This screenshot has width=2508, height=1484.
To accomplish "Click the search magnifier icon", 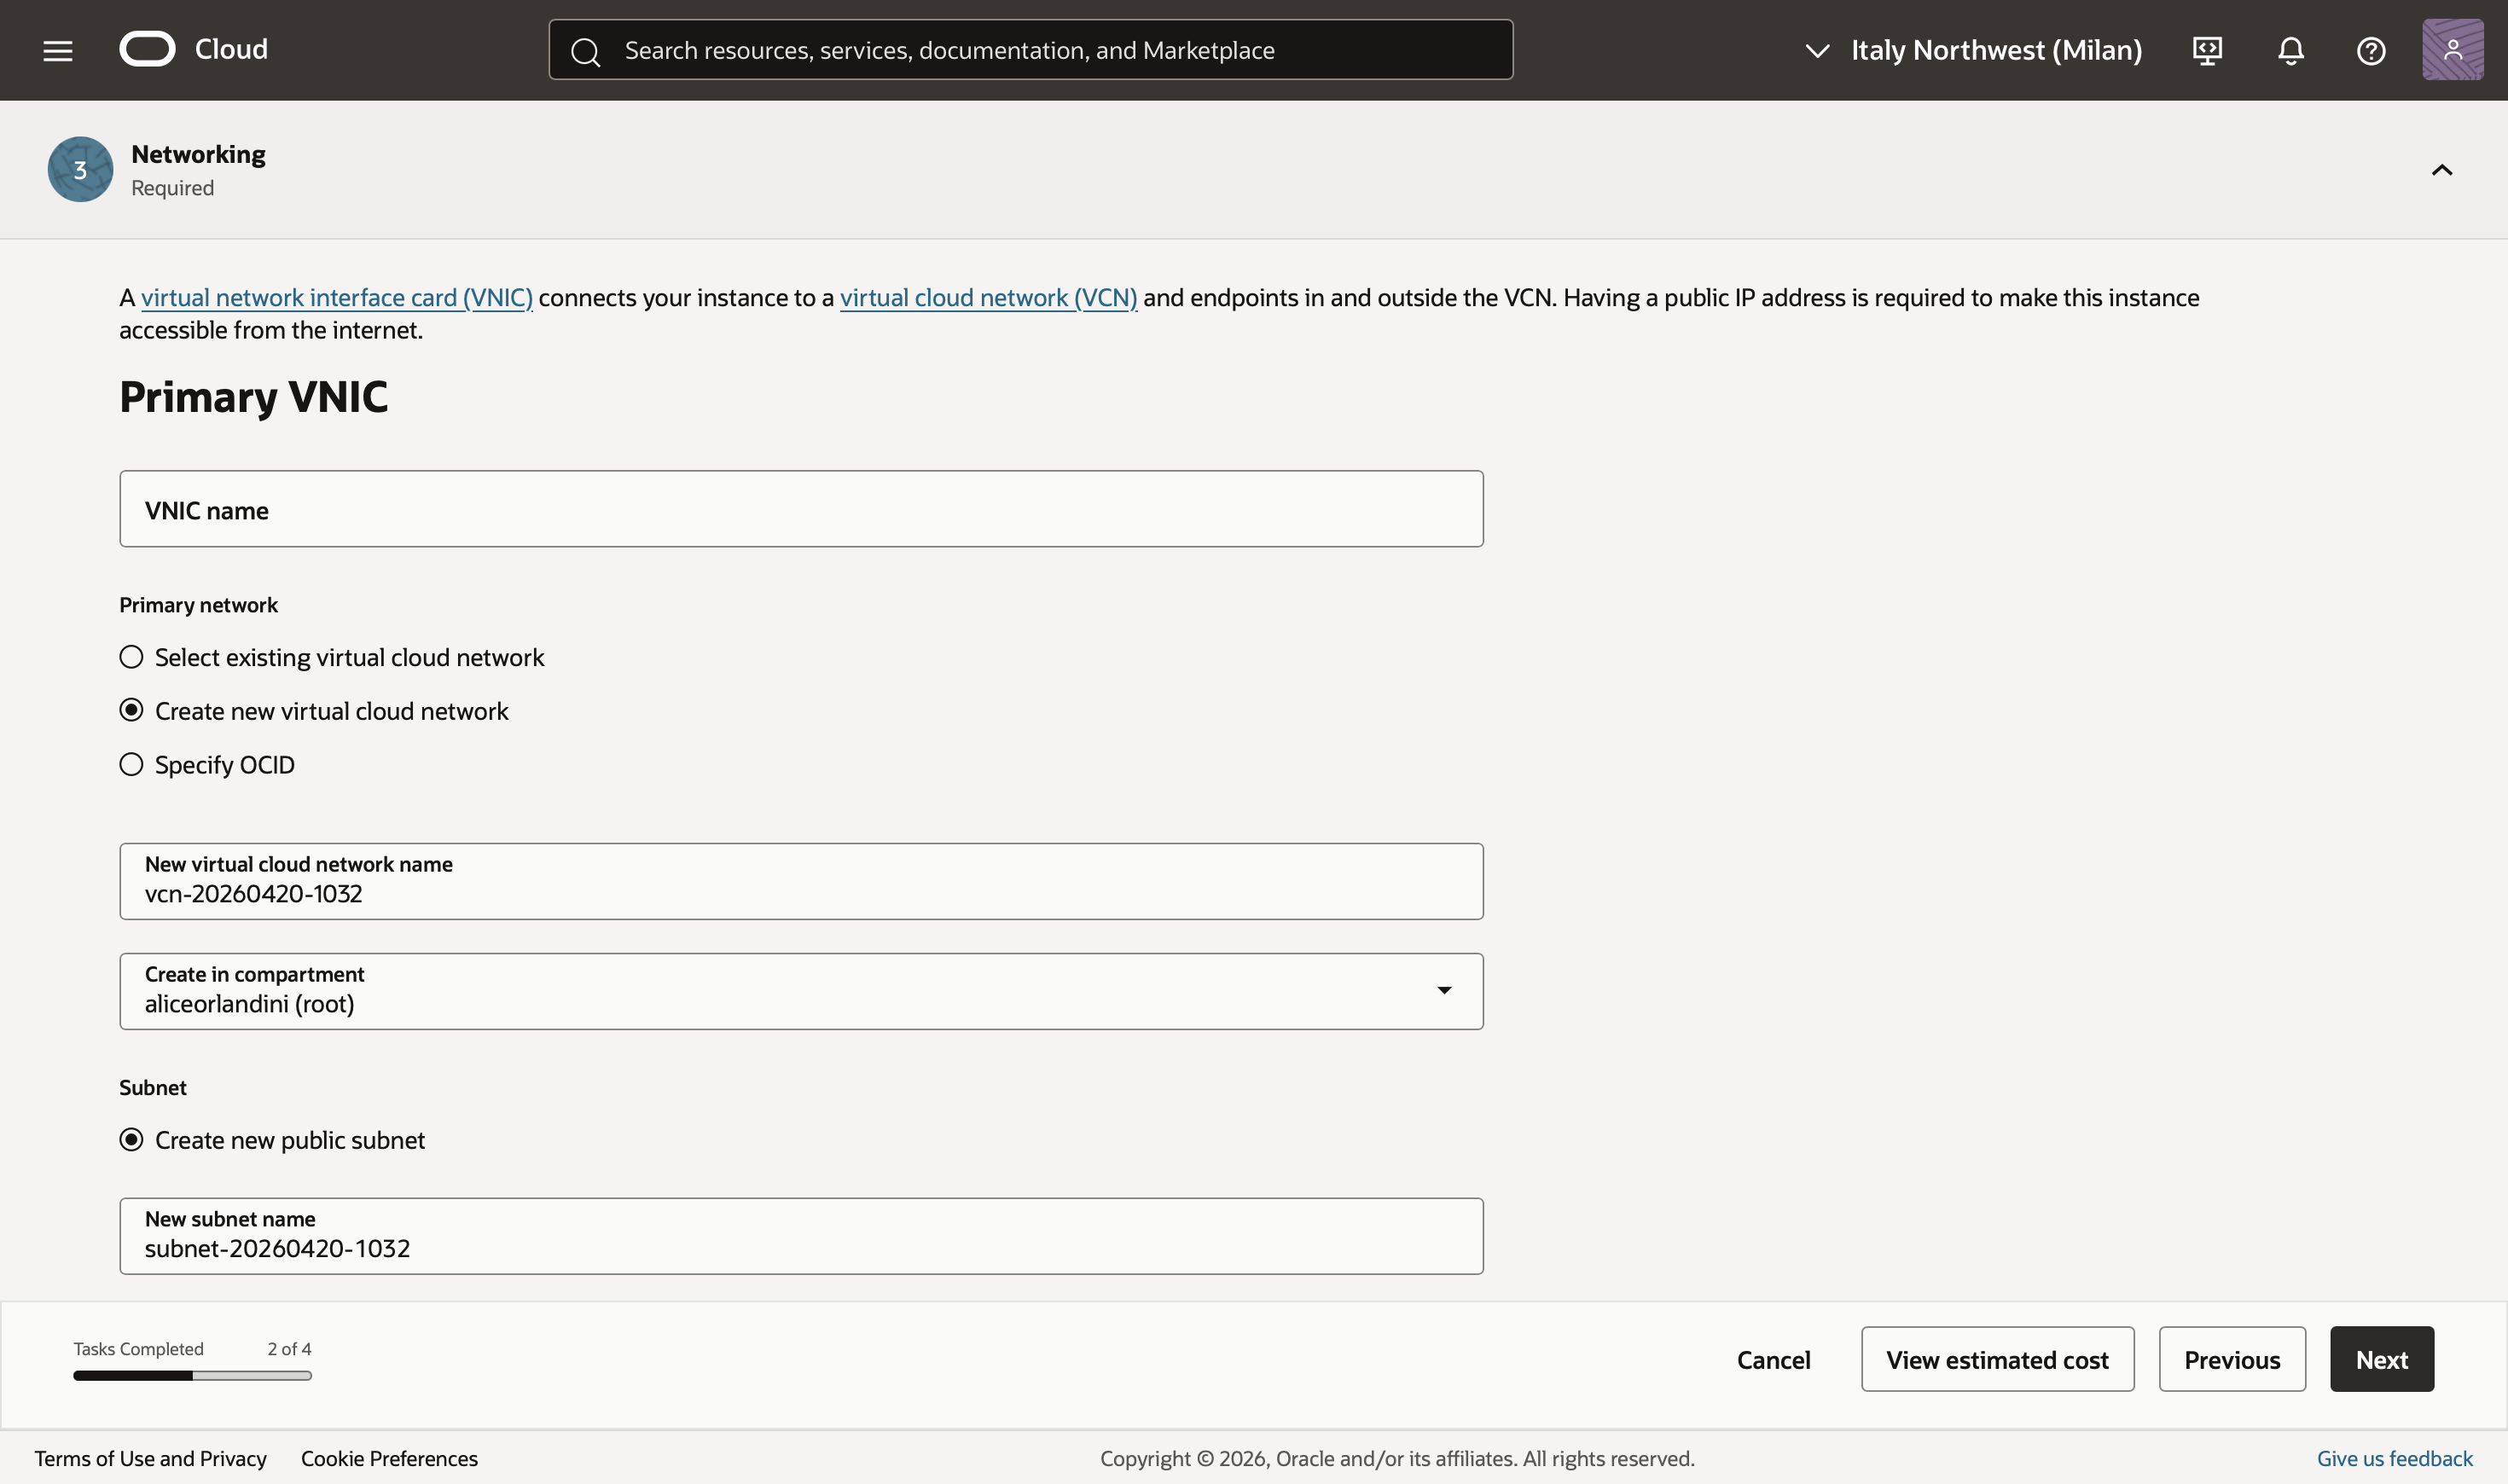I will [x=586, y=52].
